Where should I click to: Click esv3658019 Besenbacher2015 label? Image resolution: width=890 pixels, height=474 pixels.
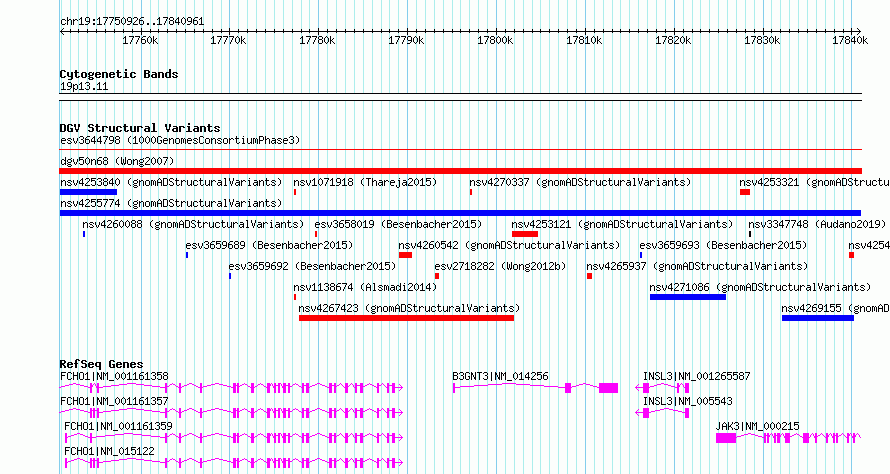pos(398,224)
